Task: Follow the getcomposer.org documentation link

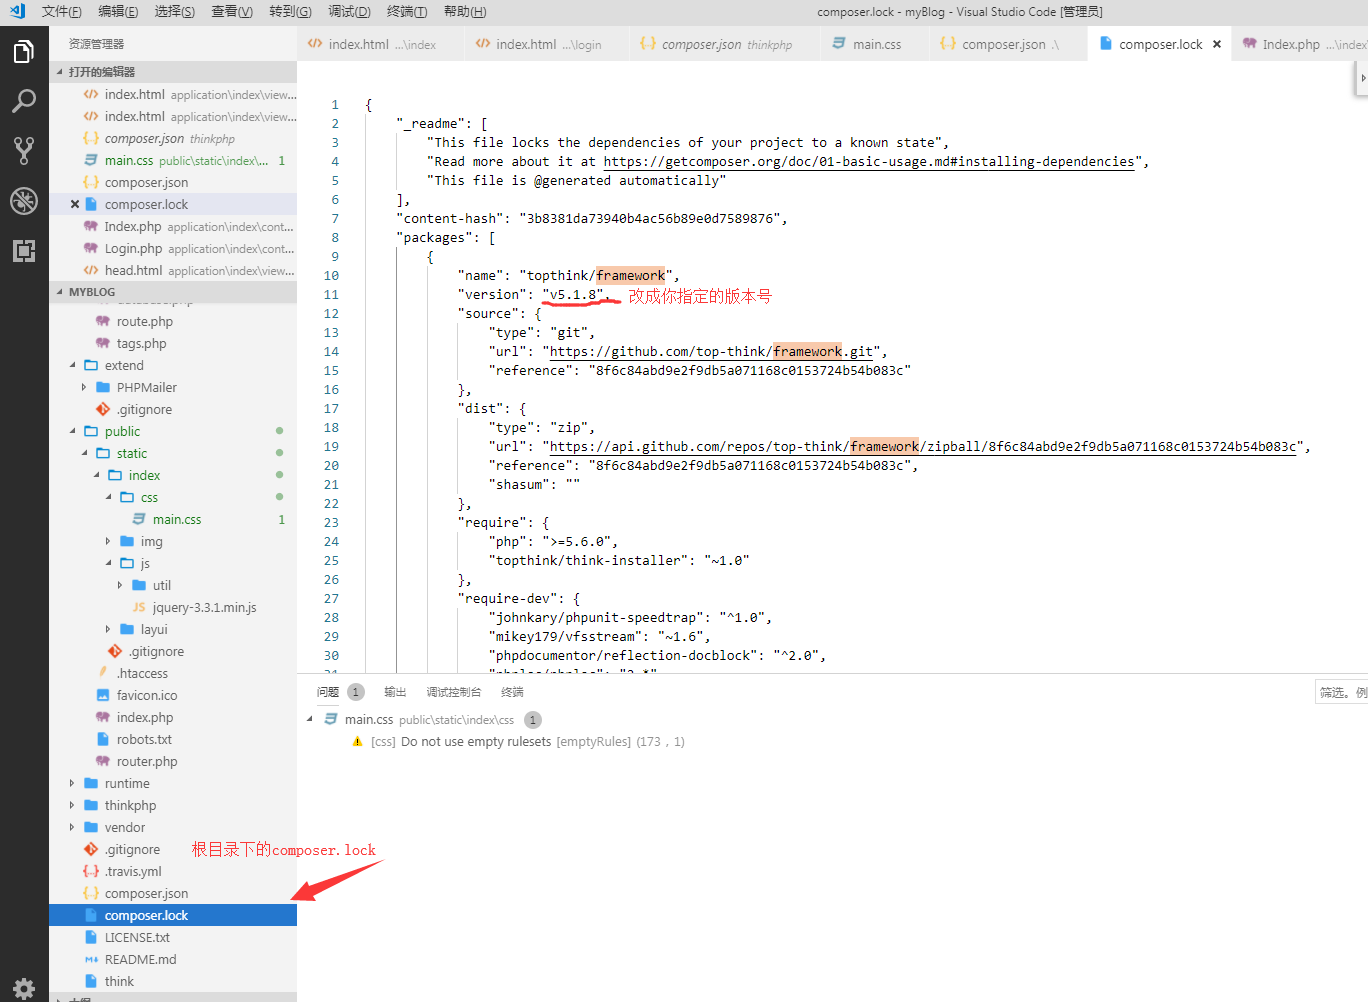Action: point(869,162)
